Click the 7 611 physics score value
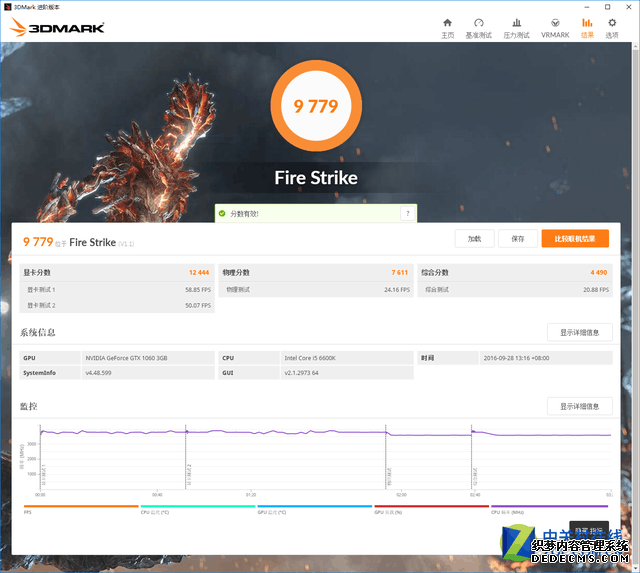 pos(400,273)
